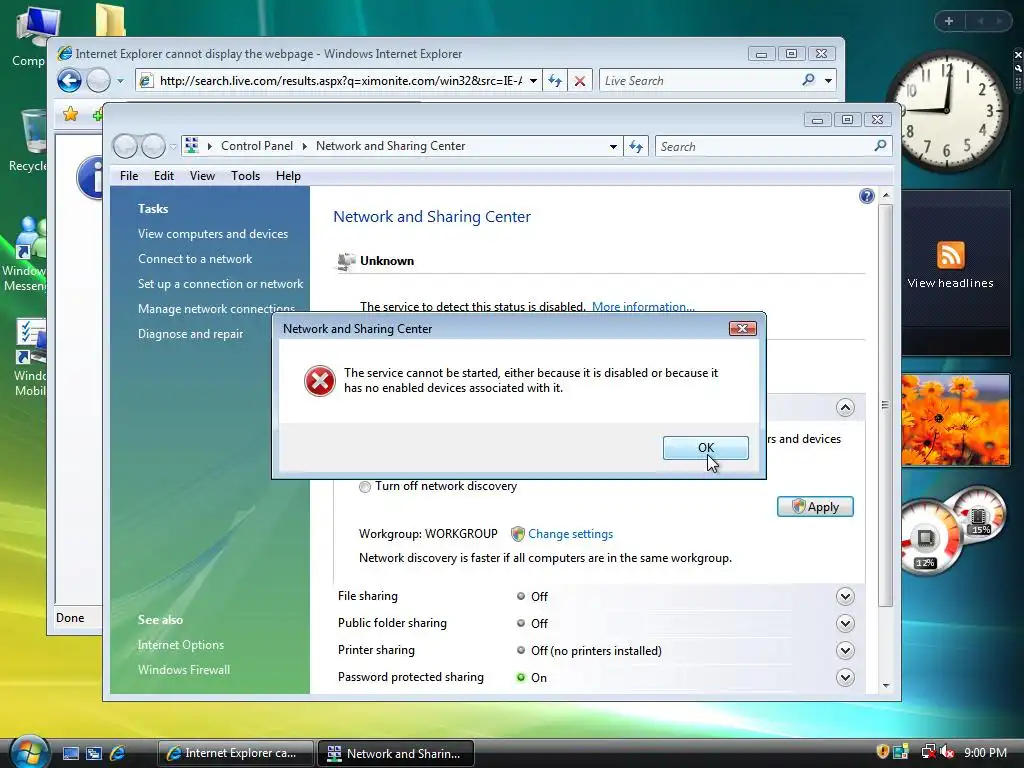Viewport: 1024px width, 768px height.
Task: Click the red error icon in the dialog
Action: tap(319, 381)
